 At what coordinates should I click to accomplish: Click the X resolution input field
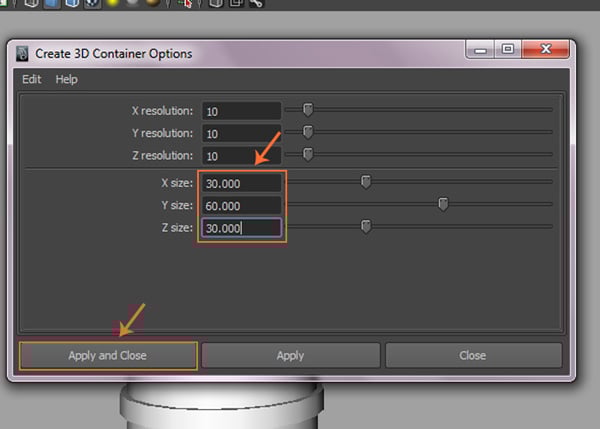point(241,111)
